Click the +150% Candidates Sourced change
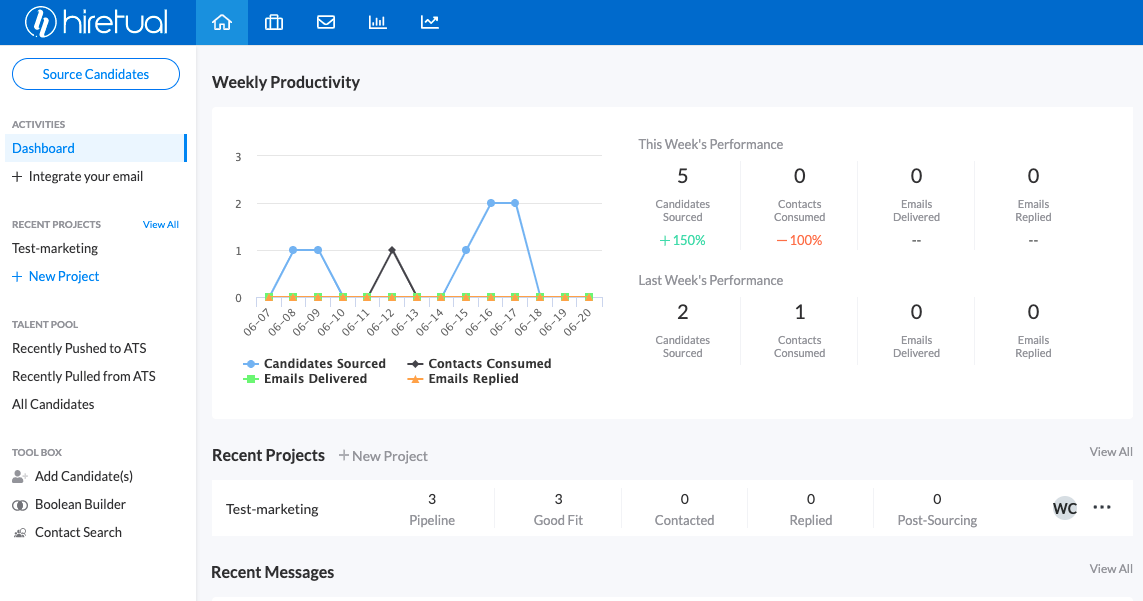 pos(682,240)
